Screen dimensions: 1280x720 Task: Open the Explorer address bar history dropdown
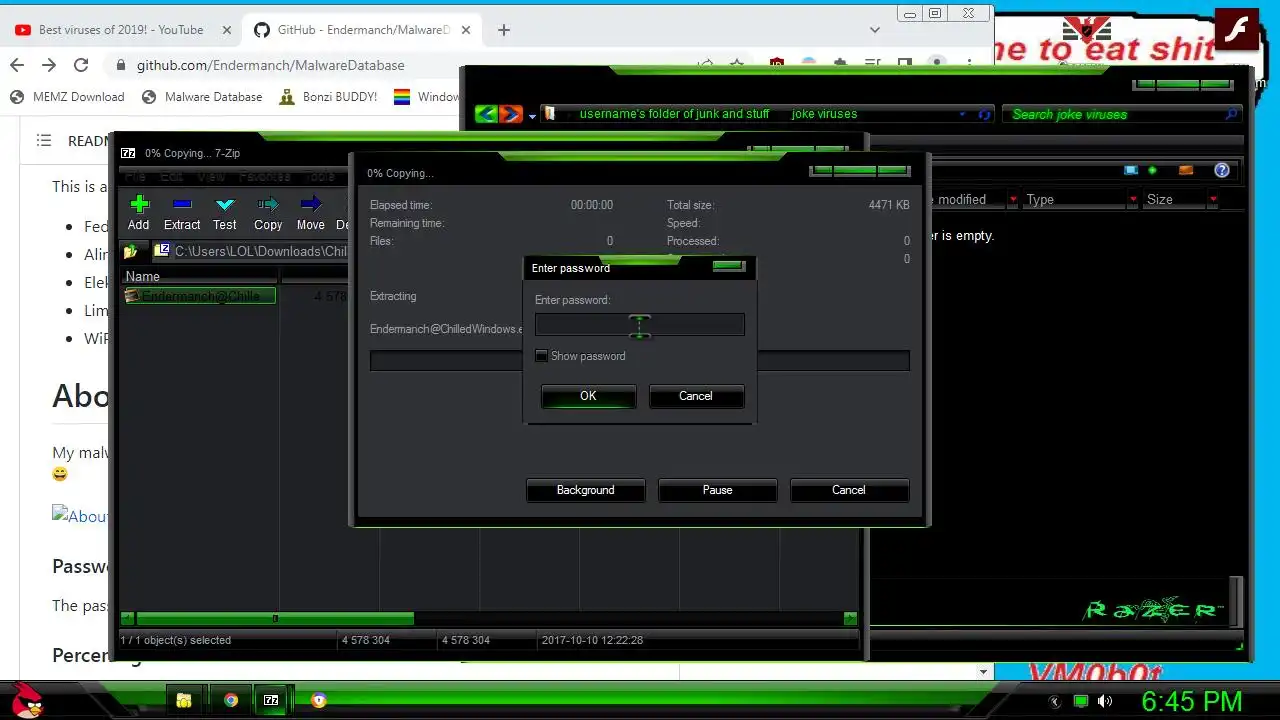(x=963, y=114)
